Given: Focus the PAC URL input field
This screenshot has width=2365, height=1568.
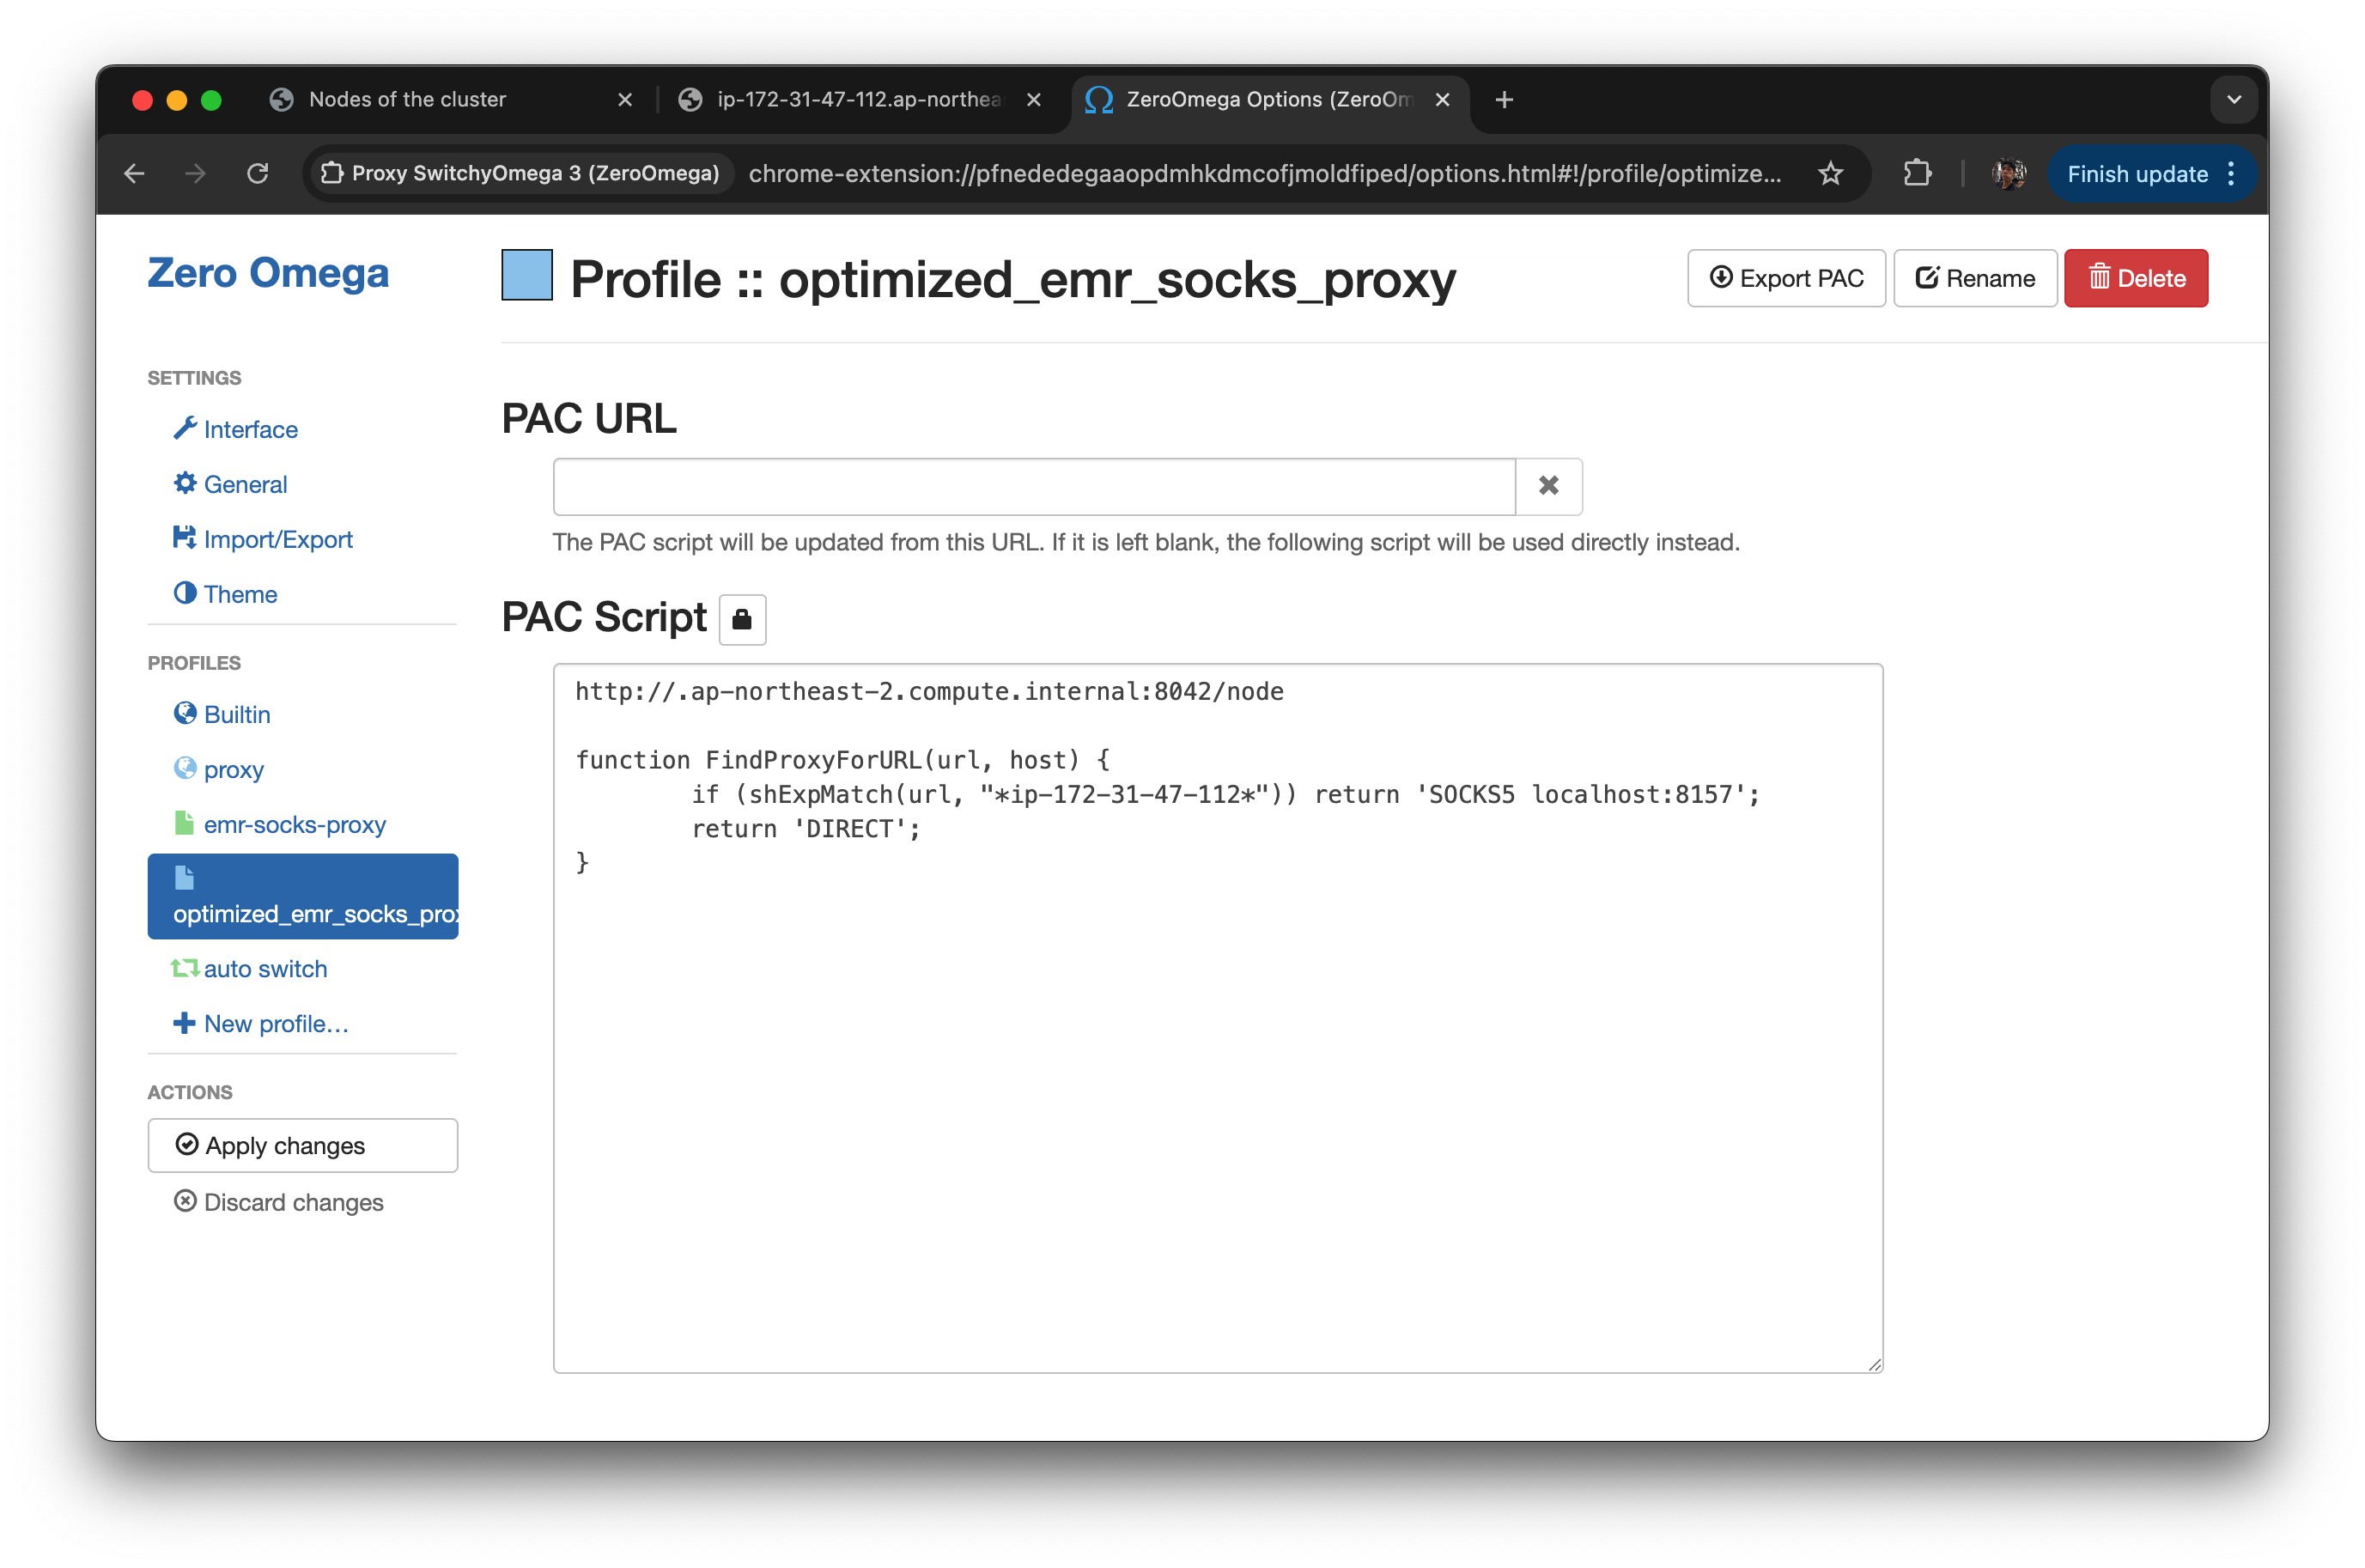Looking at the screenshot, I should 1033,486.
